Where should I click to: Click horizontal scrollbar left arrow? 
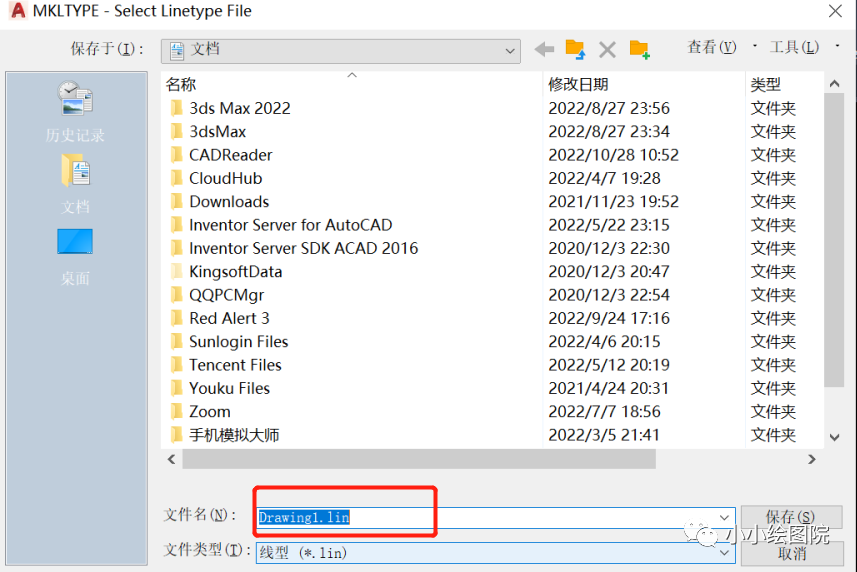(172, 459)
